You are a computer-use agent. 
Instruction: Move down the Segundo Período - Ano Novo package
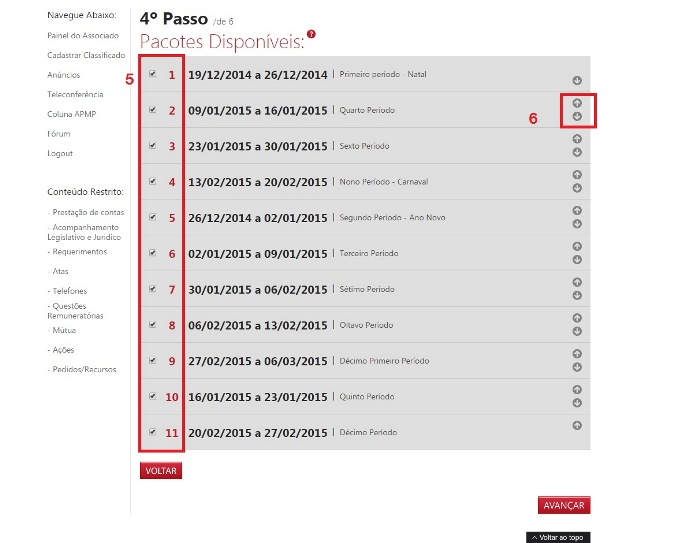[577, 224]
